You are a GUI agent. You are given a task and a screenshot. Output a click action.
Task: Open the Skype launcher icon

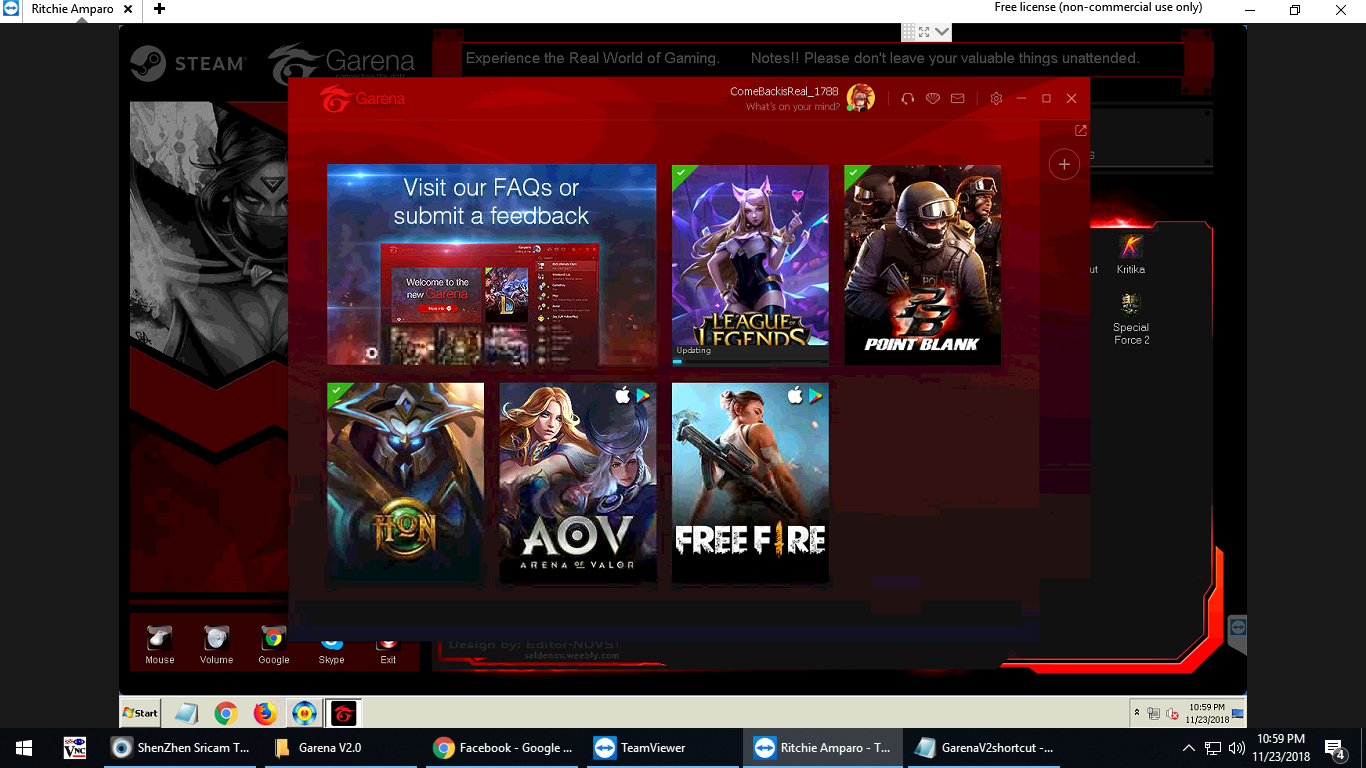coord(331,650)
